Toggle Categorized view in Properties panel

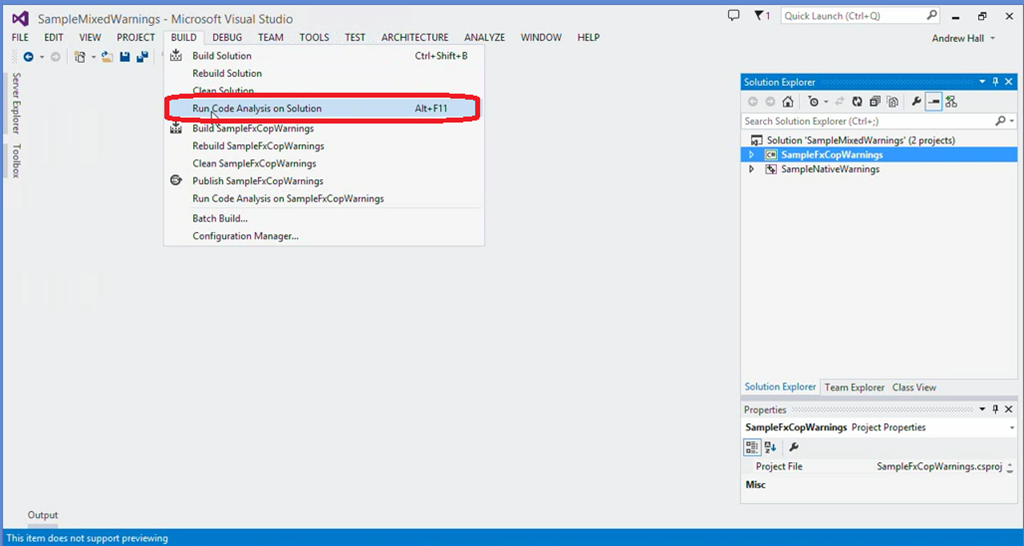tap(752, 447)
